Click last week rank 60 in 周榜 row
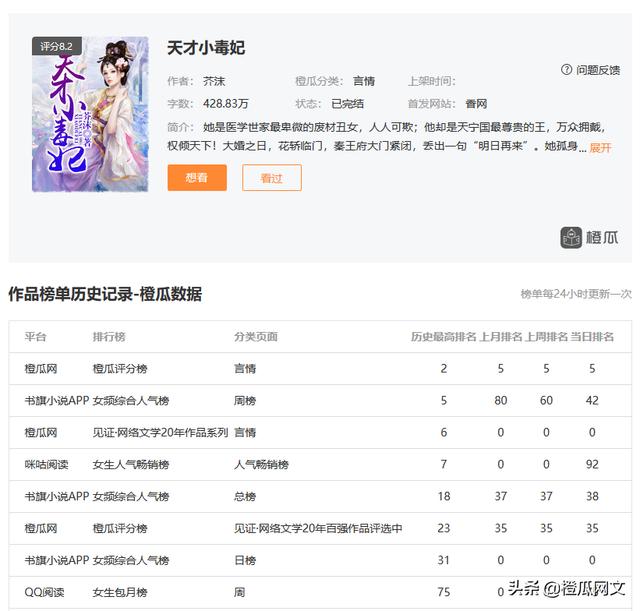Screen dimensions: 640x611 [x=546, y=400]
